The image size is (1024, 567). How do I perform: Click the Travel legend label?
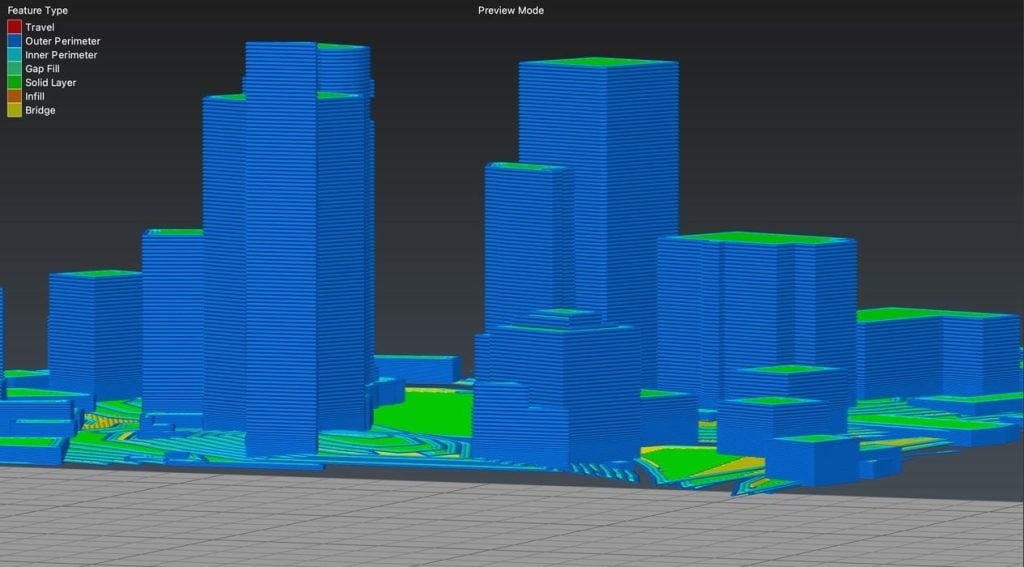coord(40,27)
